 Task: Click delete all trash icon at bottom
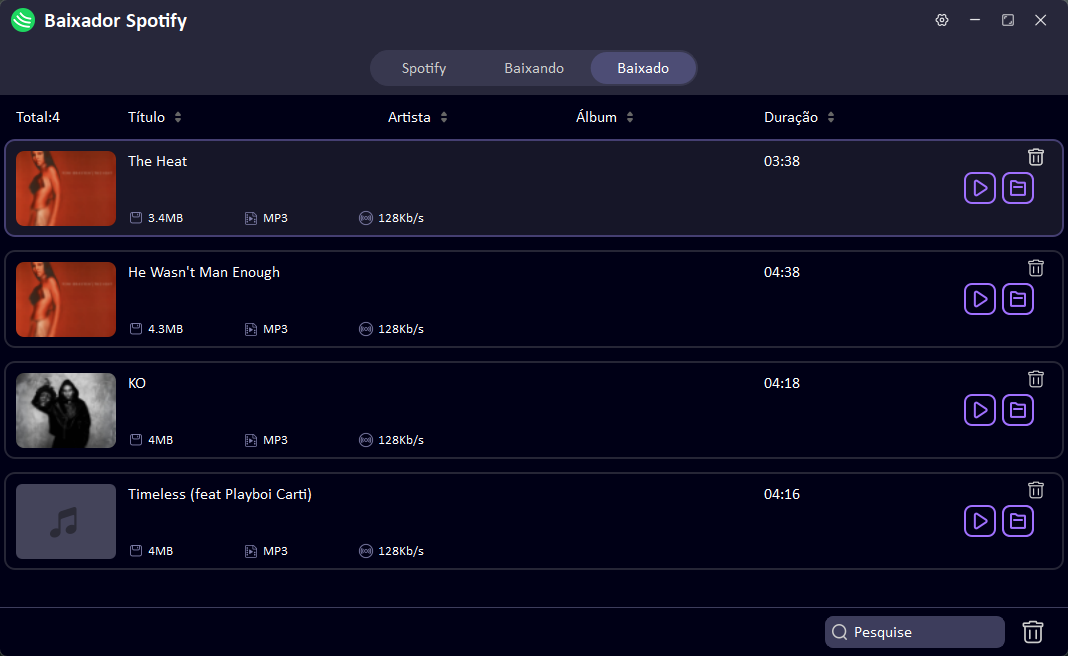coord(1033,632)
